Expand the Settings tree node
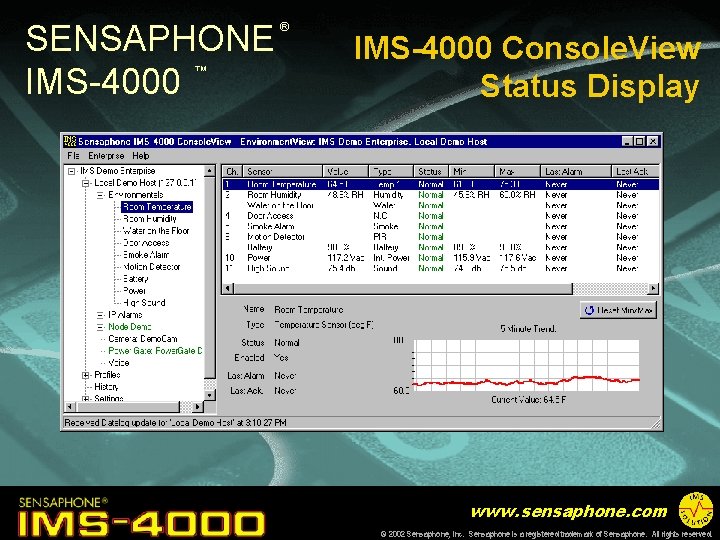The width and height of the screenshot is (720, 540). point(85,399)
